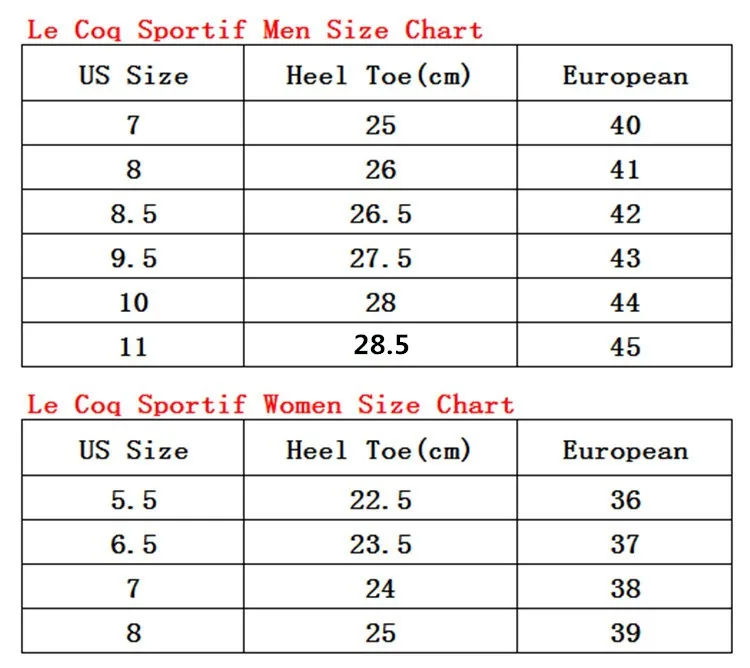Select European size 38 cell
This screenshot has width=750, height=668.
click(625, 587)
